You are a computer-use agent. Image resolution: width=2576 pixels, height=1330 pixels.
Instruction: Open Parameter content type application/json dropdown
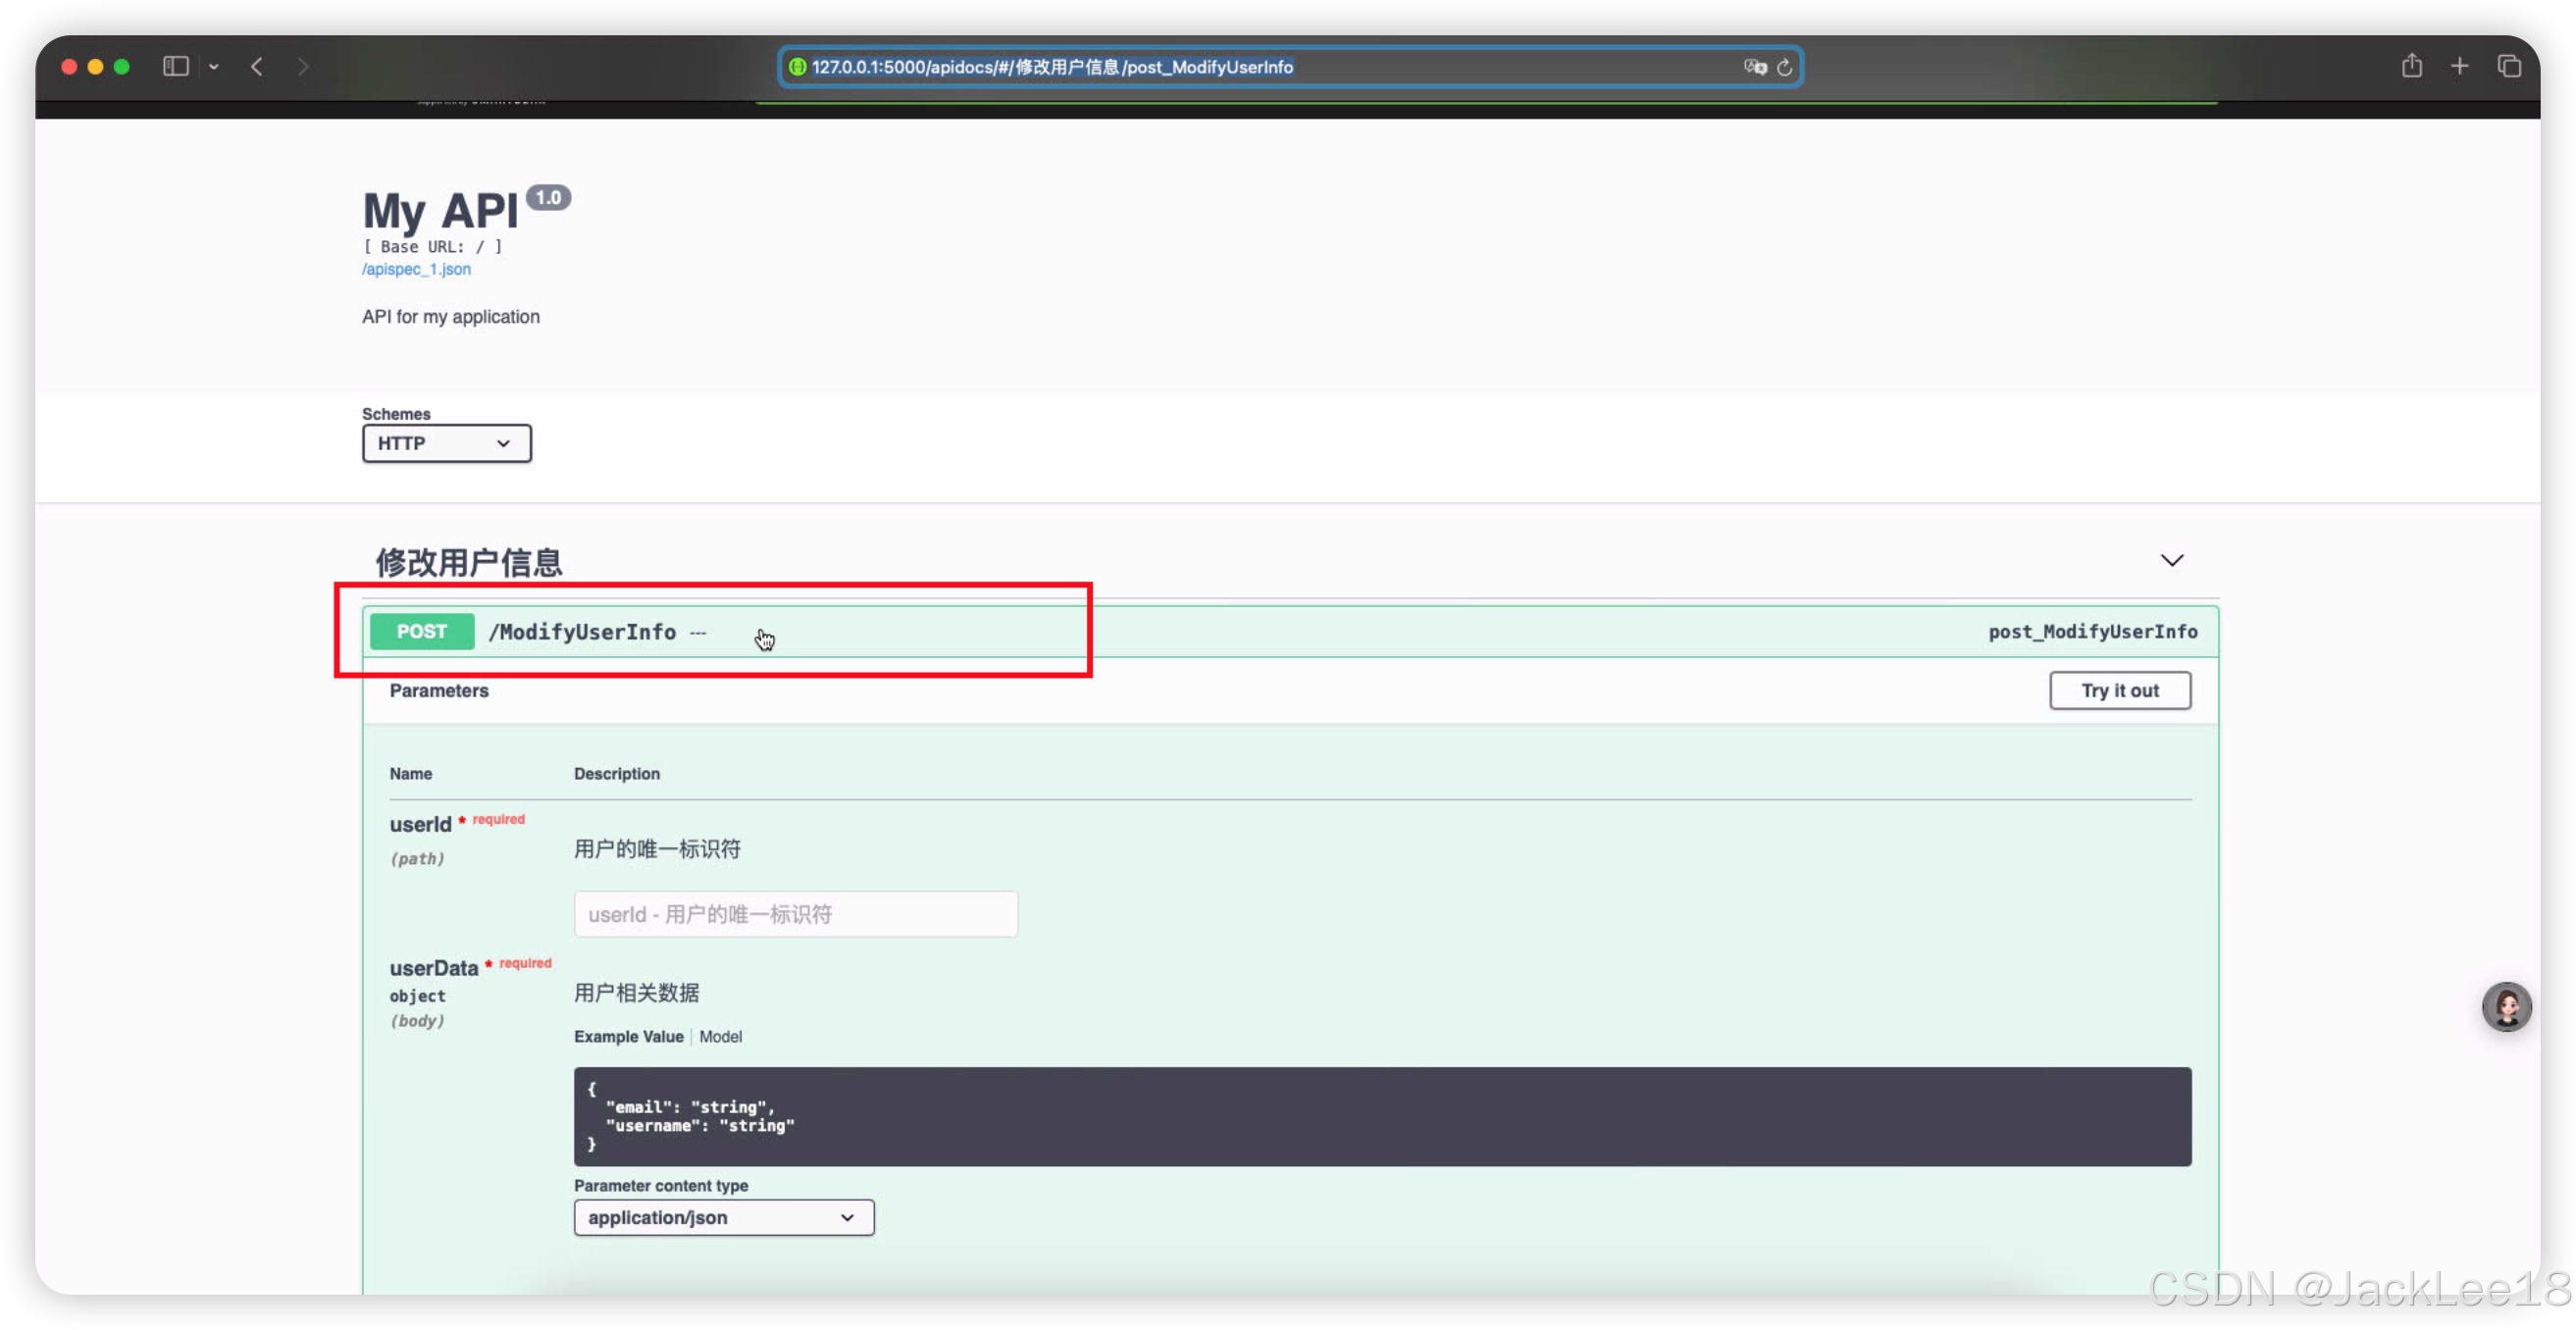(x=723, y=1217)
